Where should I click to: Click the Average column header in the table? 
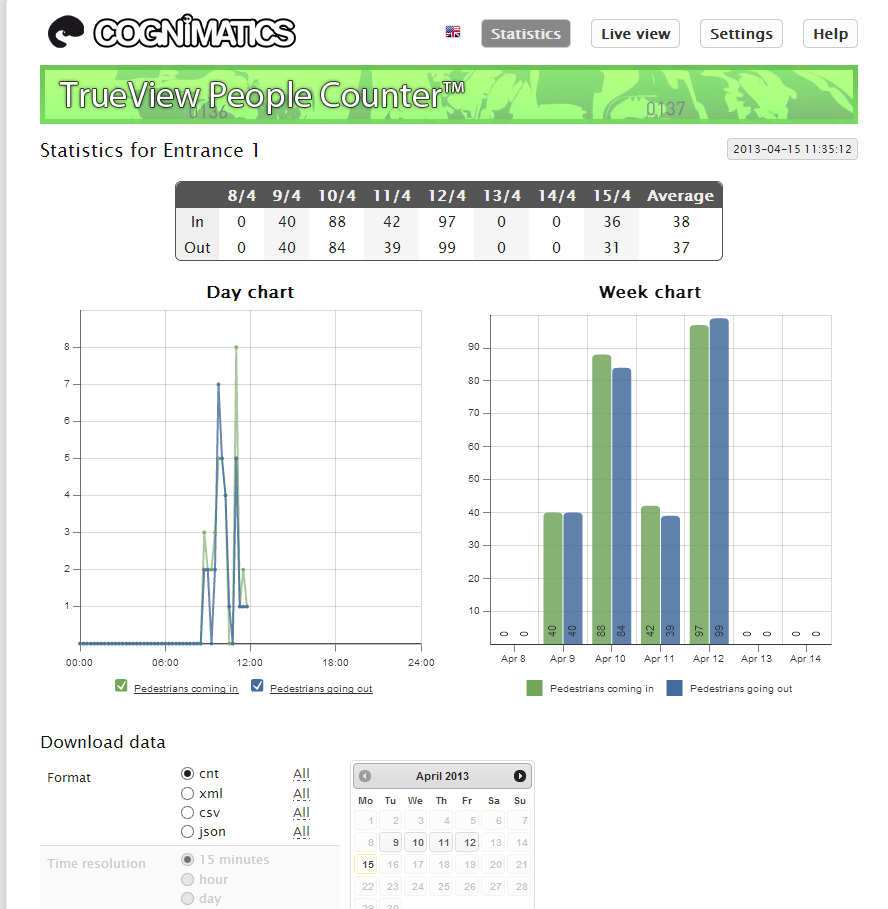[x=680, y=195]
